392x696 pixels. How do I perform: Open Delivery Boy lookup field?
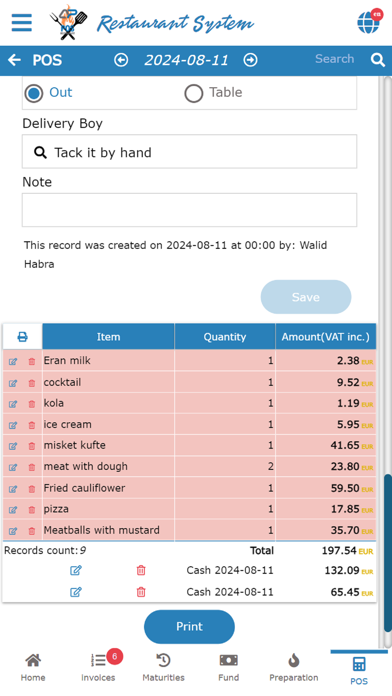(190, 152)
